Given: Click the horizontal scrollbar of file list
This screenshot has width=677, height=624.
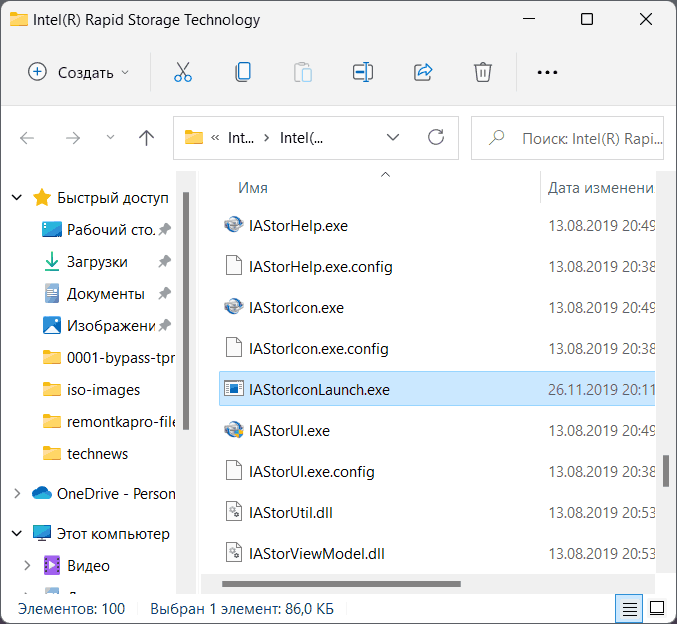Looking at the screenshot, I should 341,584.
